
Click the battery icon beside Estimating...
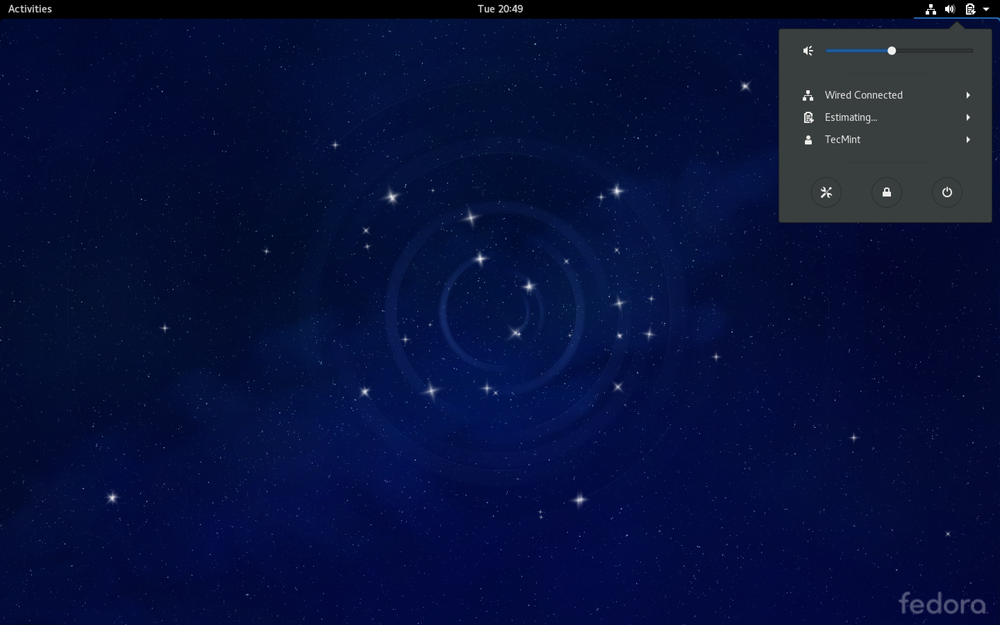coord(808,117)
